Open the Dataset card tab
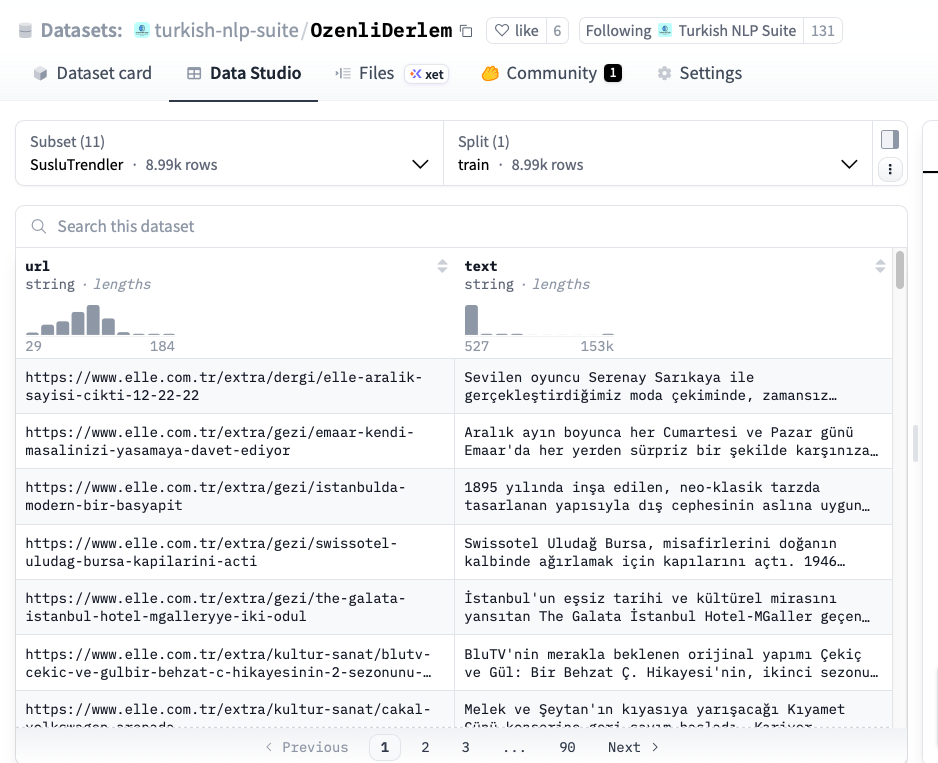 tap(92, 73)
